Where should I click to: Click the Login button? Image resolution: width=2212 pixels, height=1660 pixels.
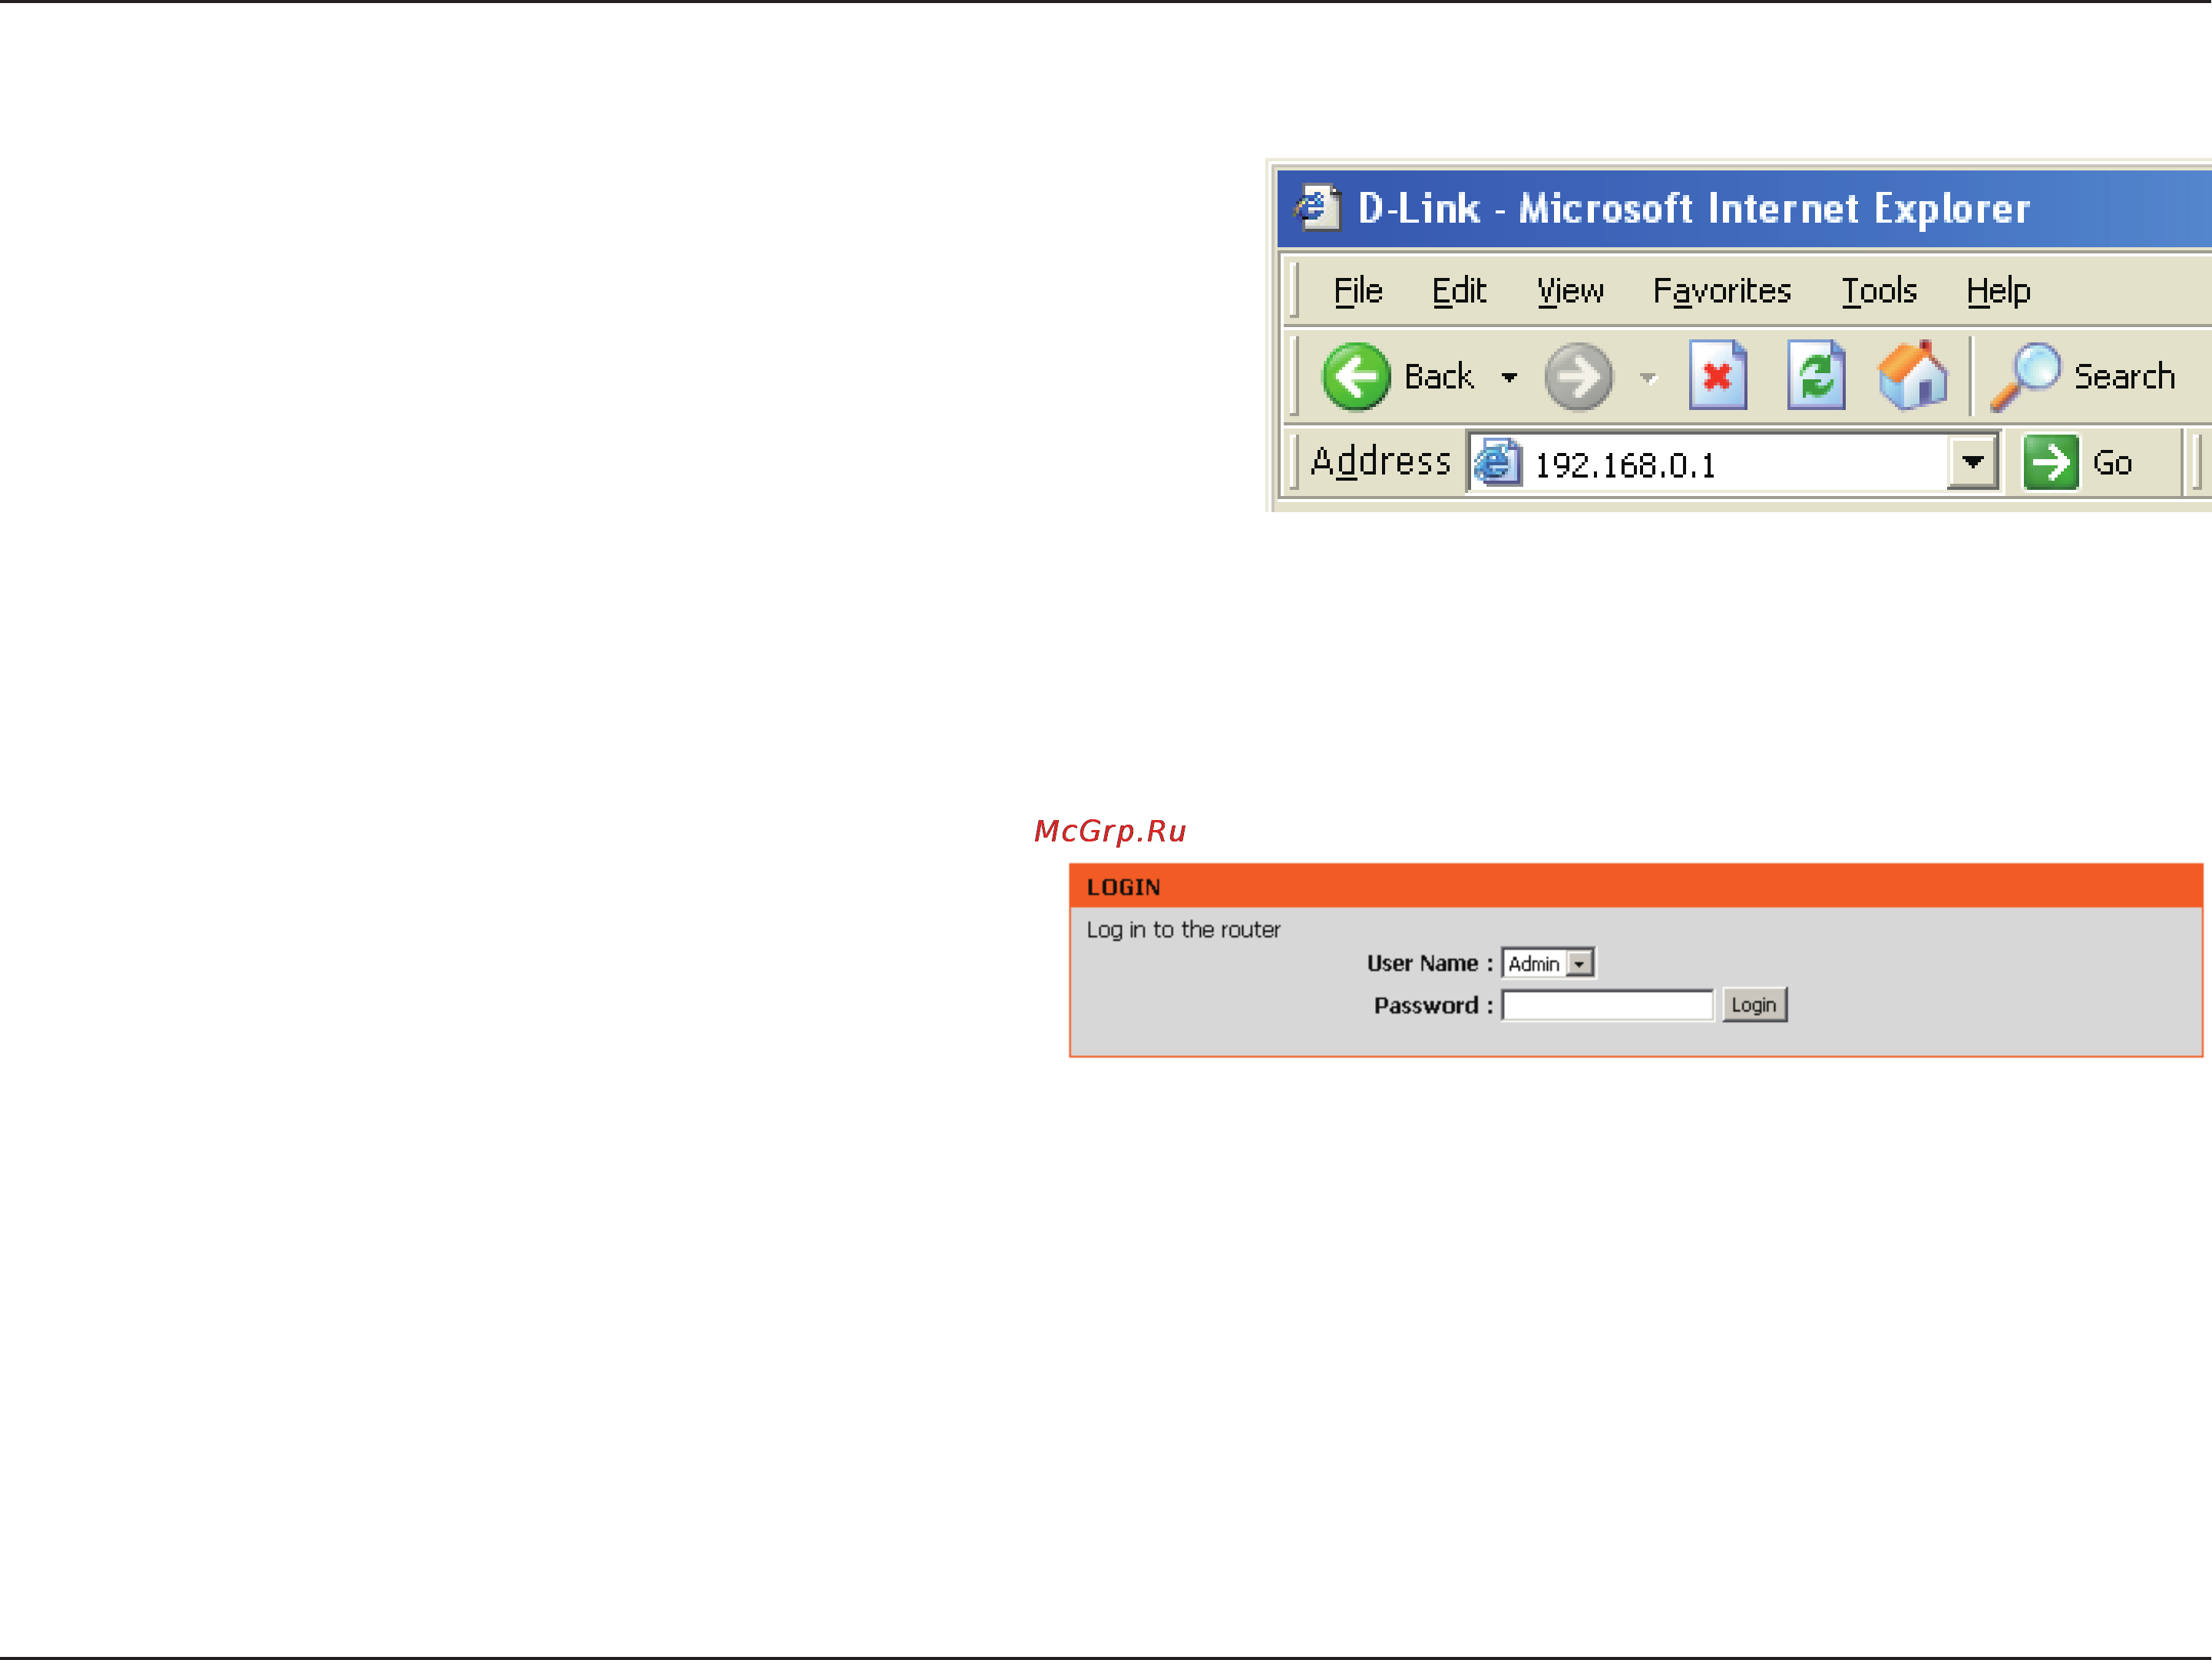(1754, 1005)
